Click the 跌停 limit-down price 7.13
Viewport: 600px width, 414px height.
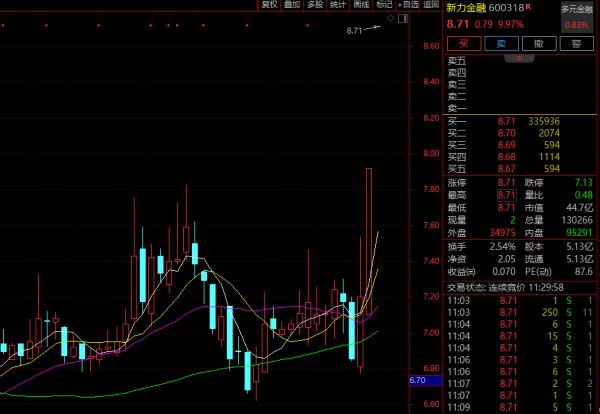pyautogui.click(x=583, y=183)
